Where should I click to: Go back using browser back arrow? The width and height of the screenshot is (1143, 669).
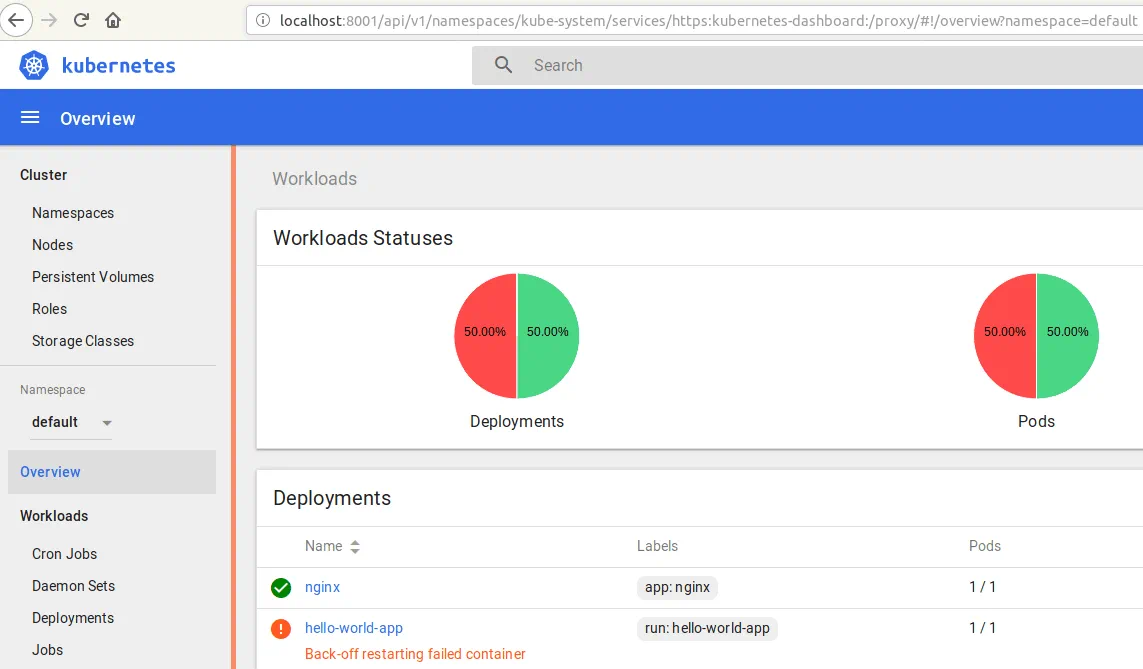17,20
